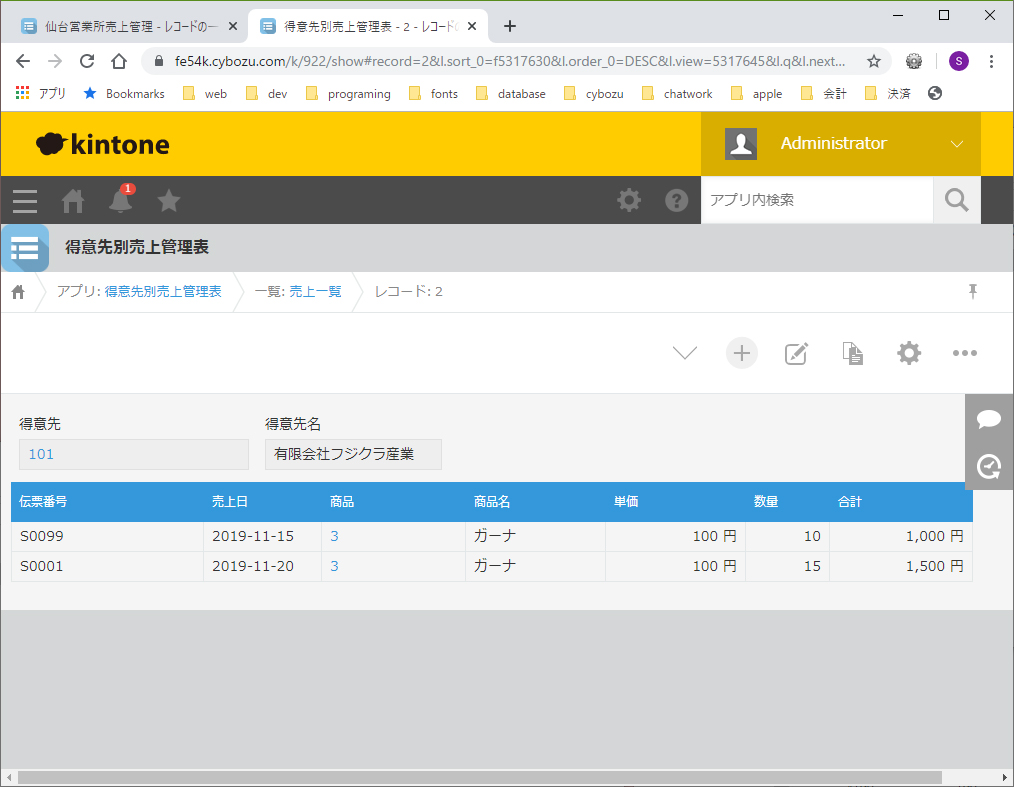Open kintone settings gear in dark bar

click(629, 200)
